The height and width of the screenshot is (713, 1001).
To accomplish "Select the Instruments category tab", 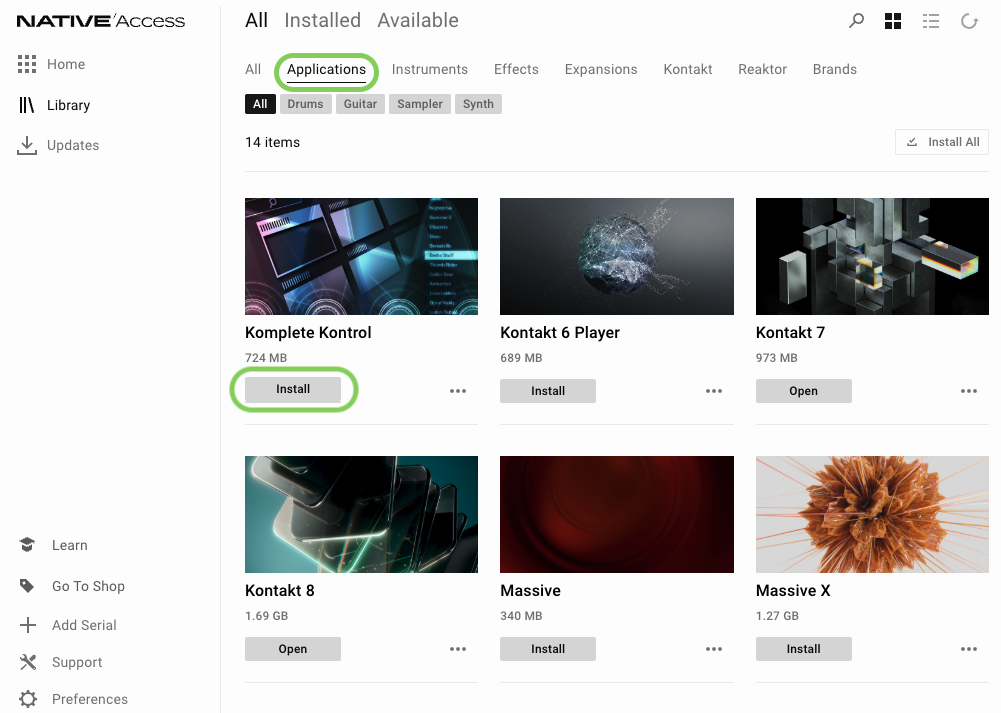I will point(430,69).
